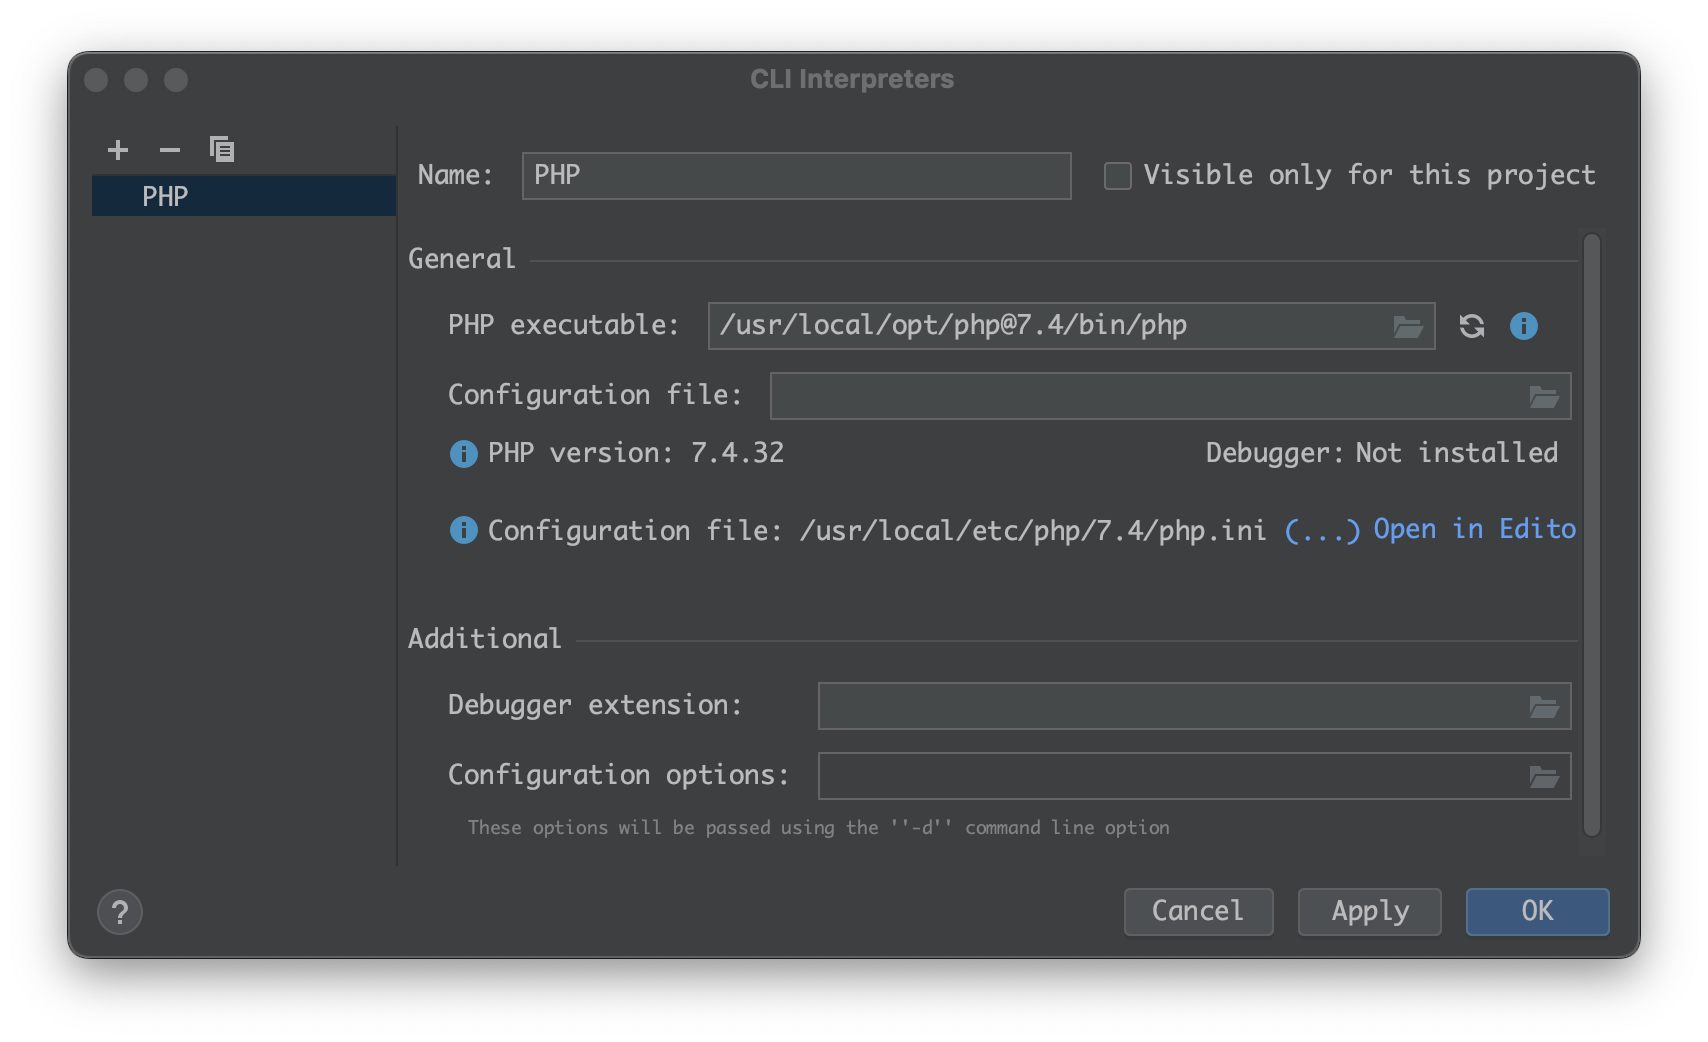Enable Visible only for this project

click(x=1118, y=176)
